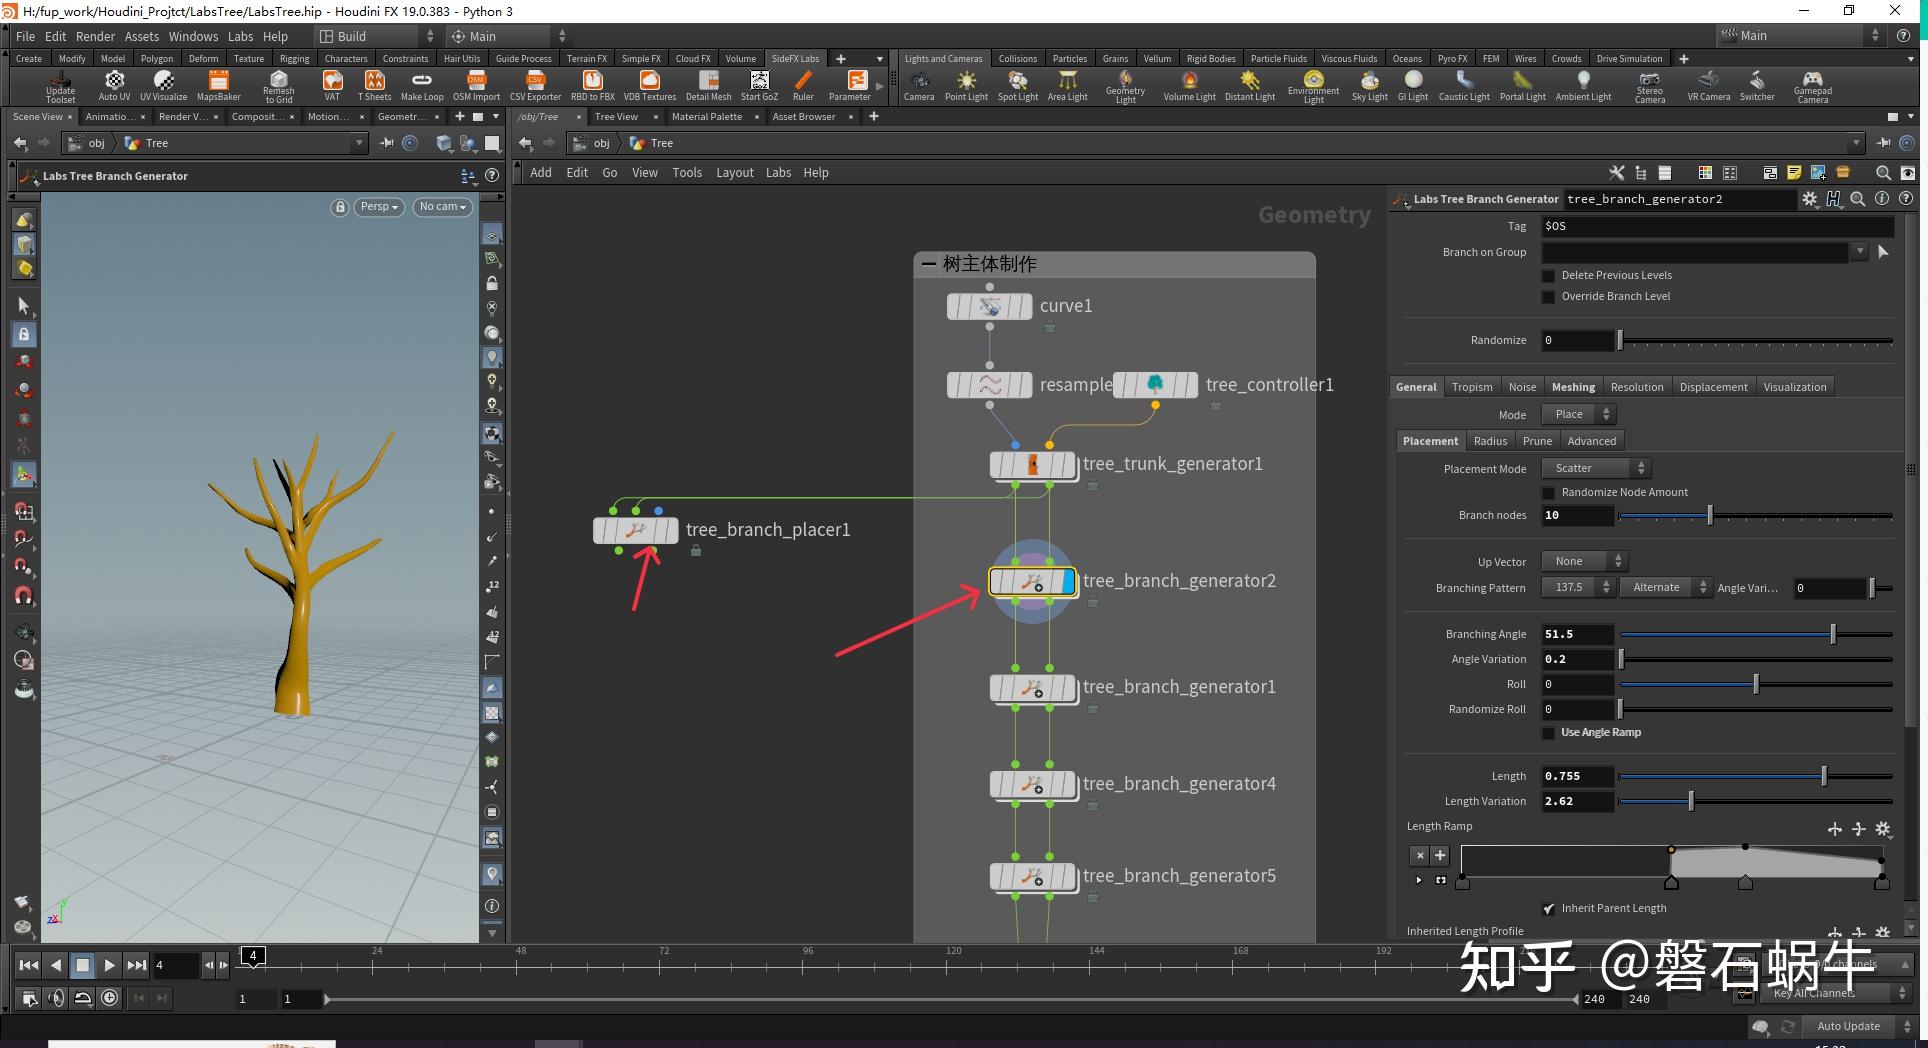Viewport: 1928px width, 1048px height.
Task: Click the Update Toolset shelf button
Action: [x=60, y=86]
